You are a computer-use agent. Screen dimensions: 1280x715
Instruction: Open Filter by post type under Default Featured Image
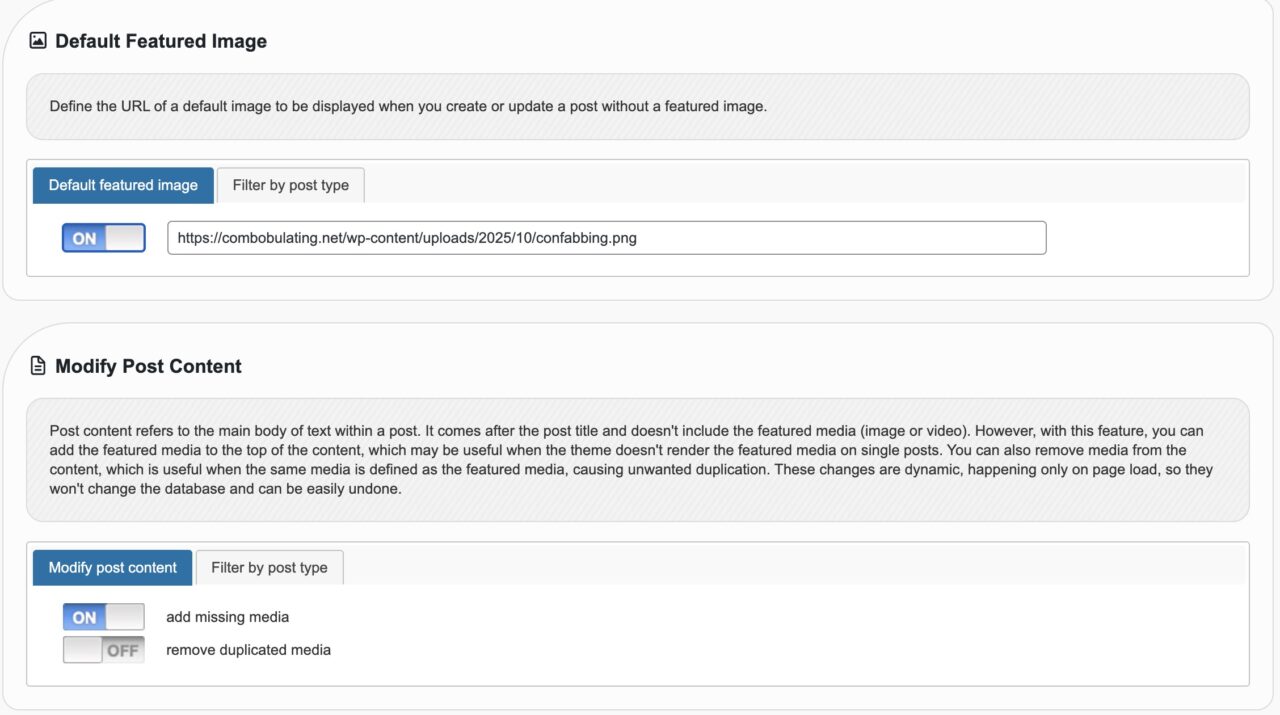click(290, 185)
